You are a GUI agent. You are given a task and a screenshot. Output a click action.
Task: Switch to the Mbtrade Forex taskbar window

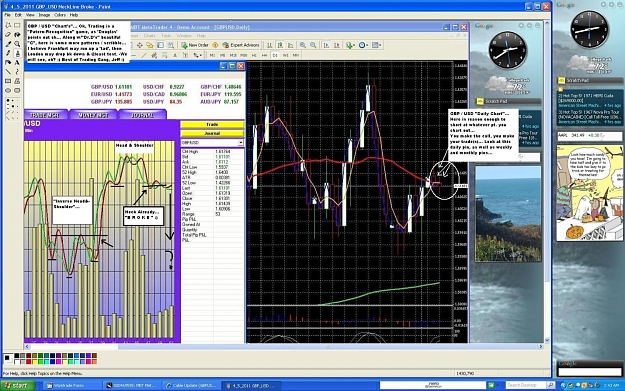click(72, 385)
